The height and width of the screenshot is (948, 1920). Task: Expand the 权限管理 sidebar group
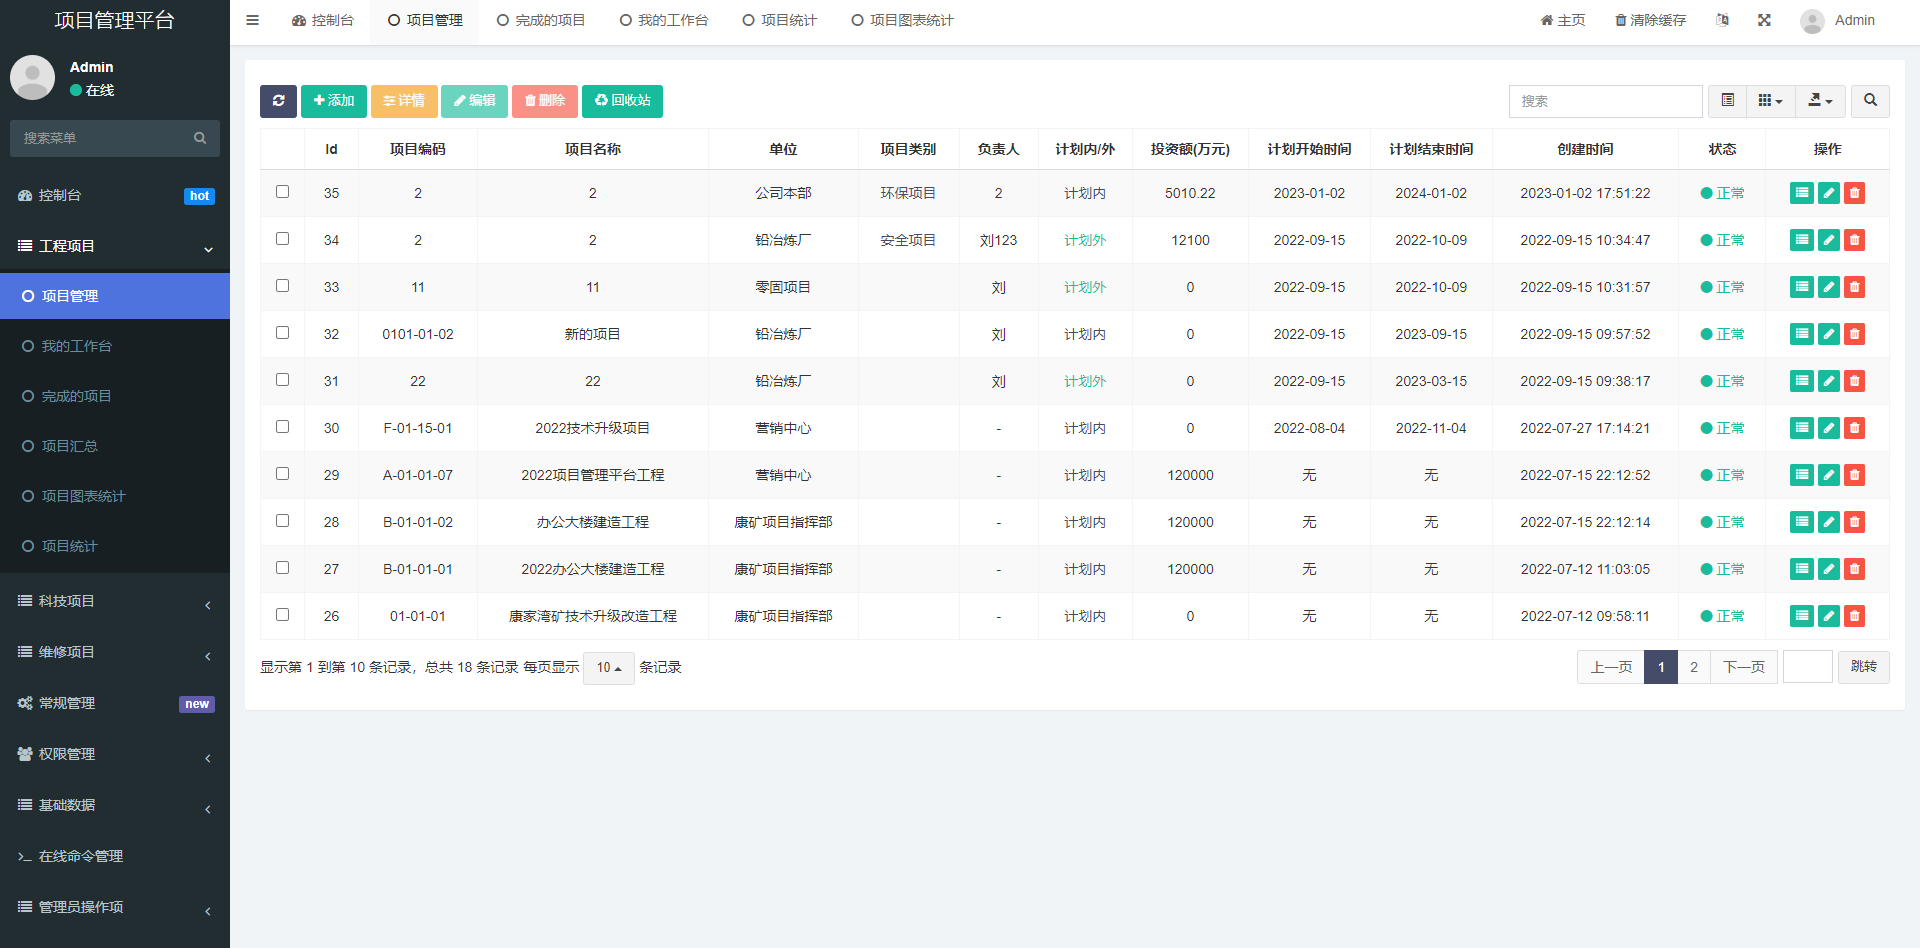tap(115, 754)
